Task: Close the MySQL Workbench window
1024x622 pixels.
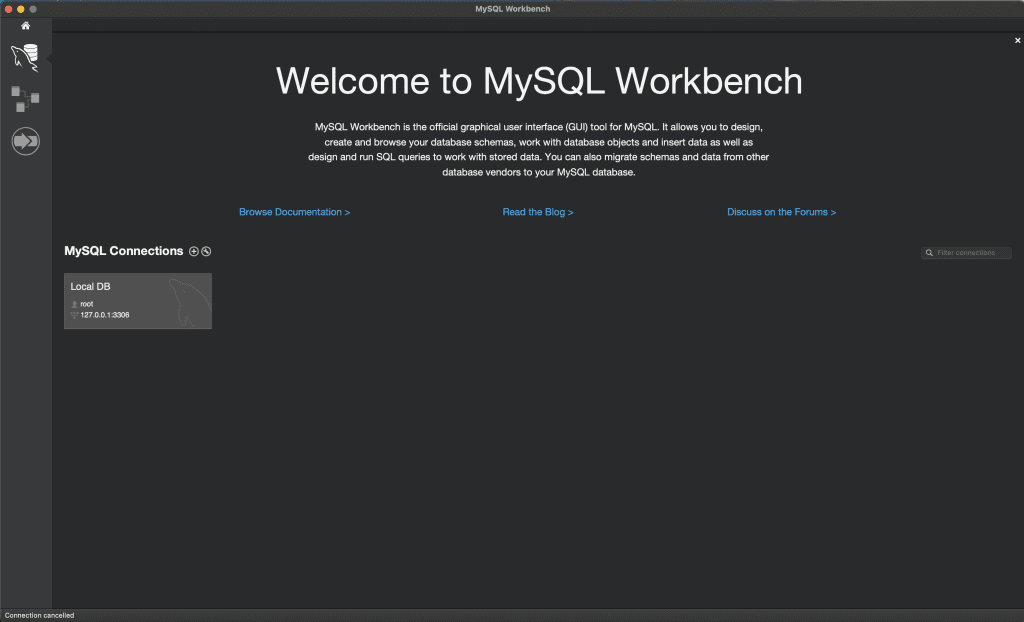Action: 8,9
